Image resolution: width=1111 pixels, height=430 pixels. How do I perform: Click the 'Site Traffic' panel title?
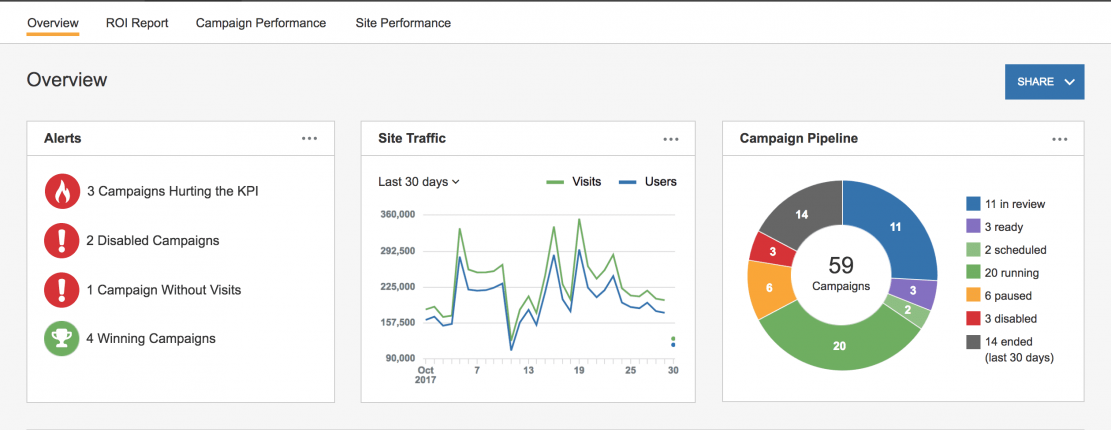412,139
